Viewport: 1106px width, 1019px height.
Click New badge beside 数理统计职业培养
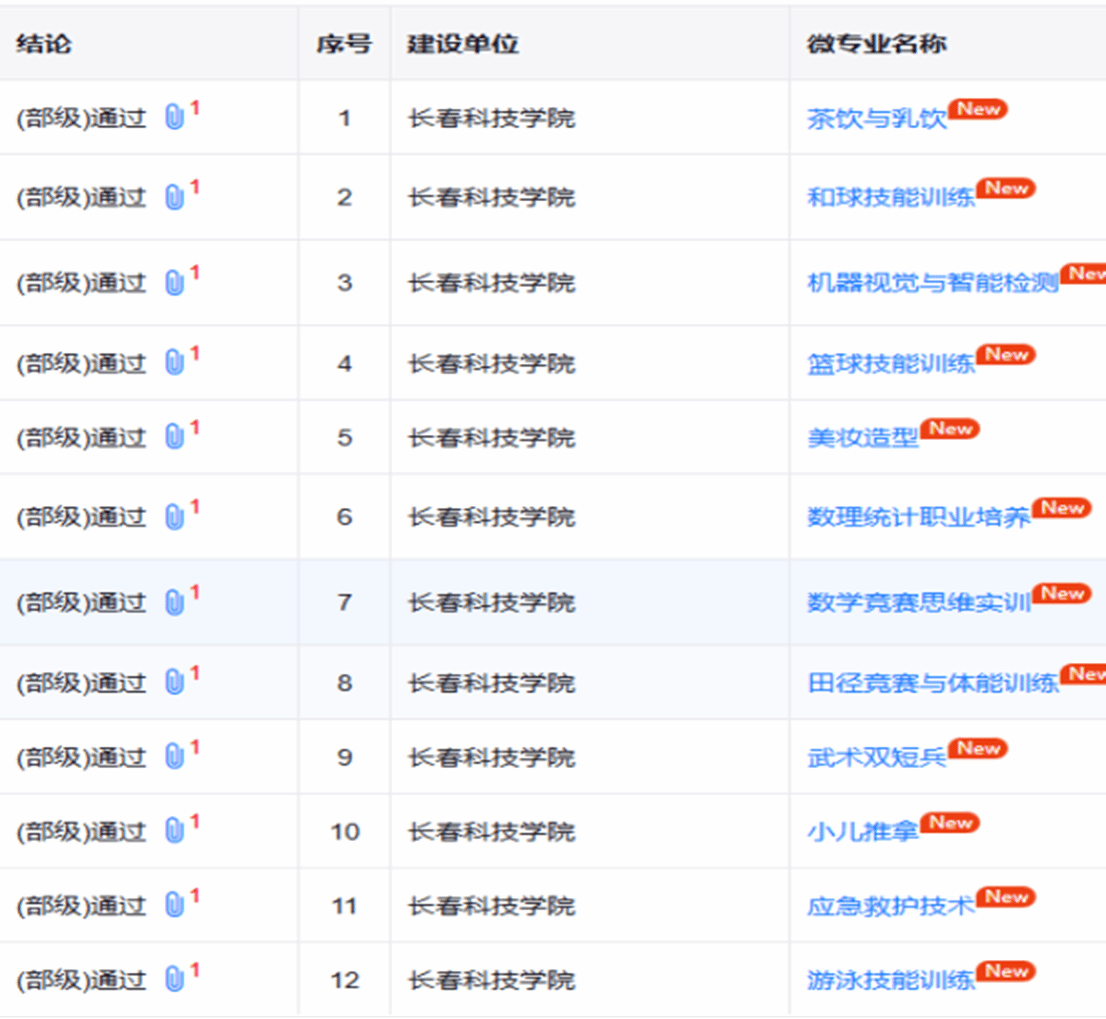(1062, 508)
